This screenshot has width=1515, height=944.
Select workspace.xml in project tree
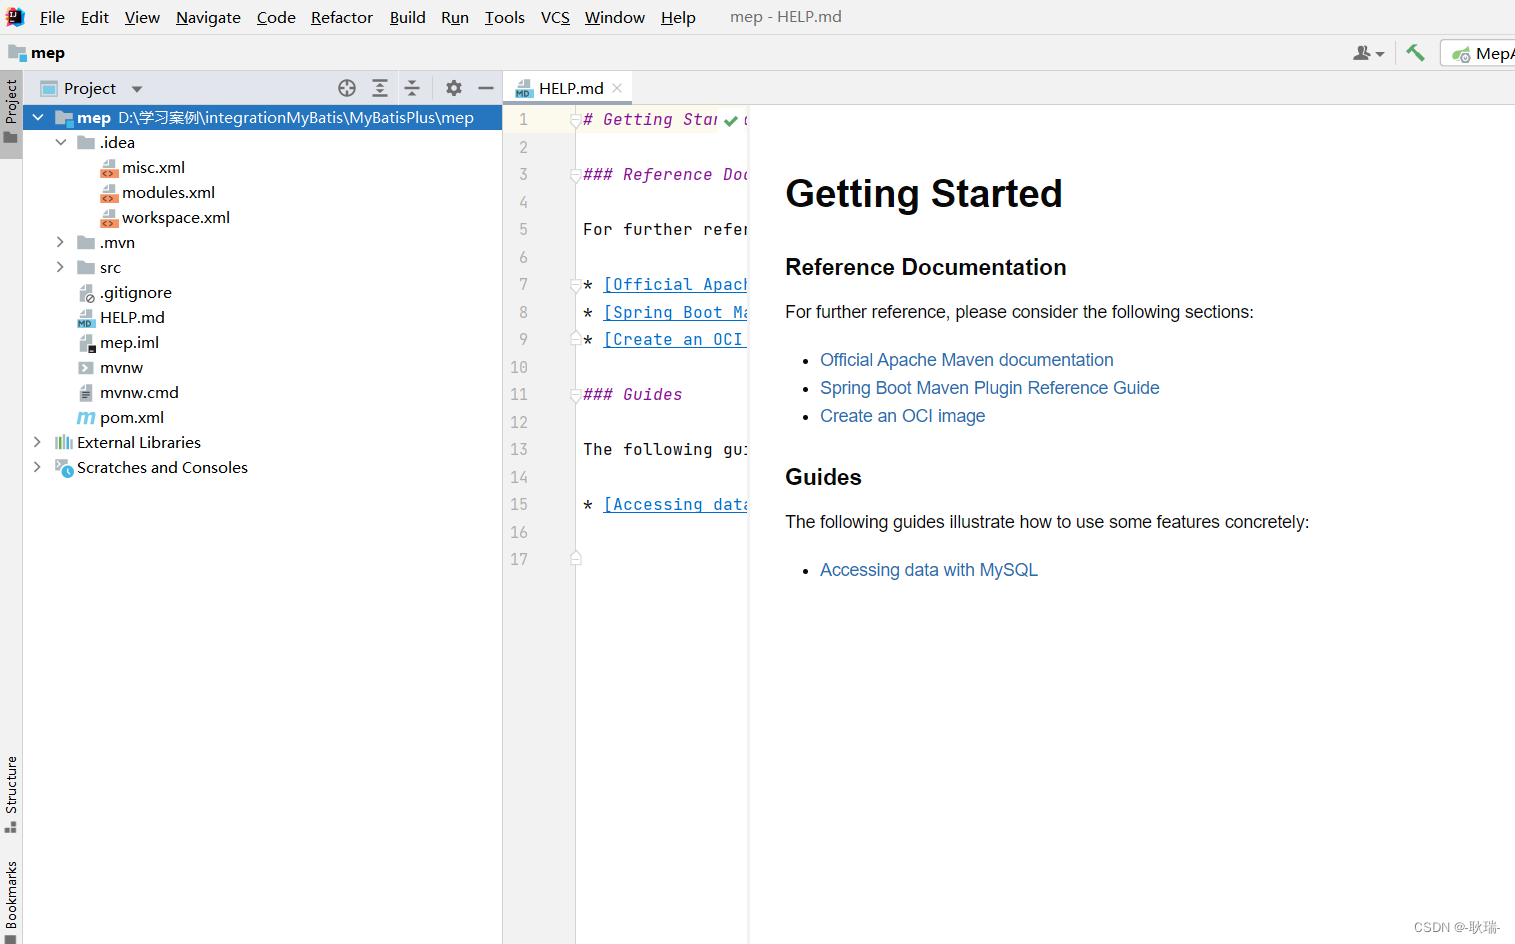(x=176, y=218)
